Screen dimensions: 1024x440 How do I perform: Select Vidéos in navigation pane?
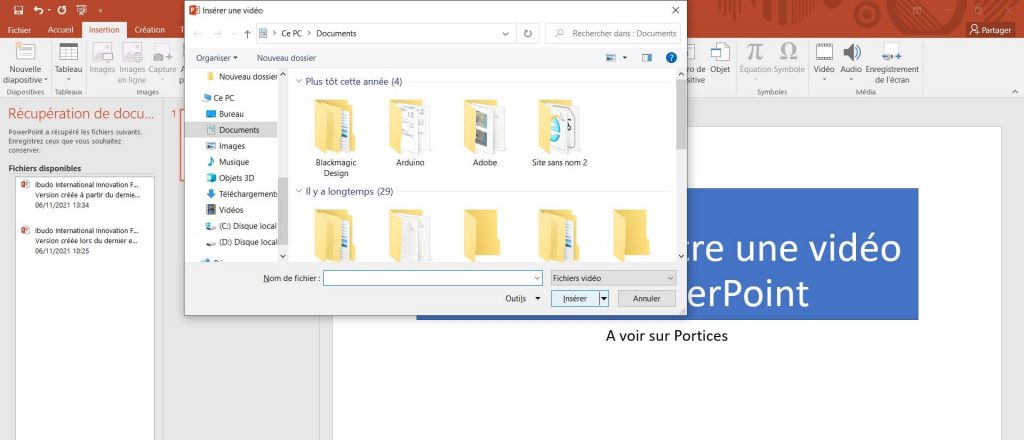point(231,210)
